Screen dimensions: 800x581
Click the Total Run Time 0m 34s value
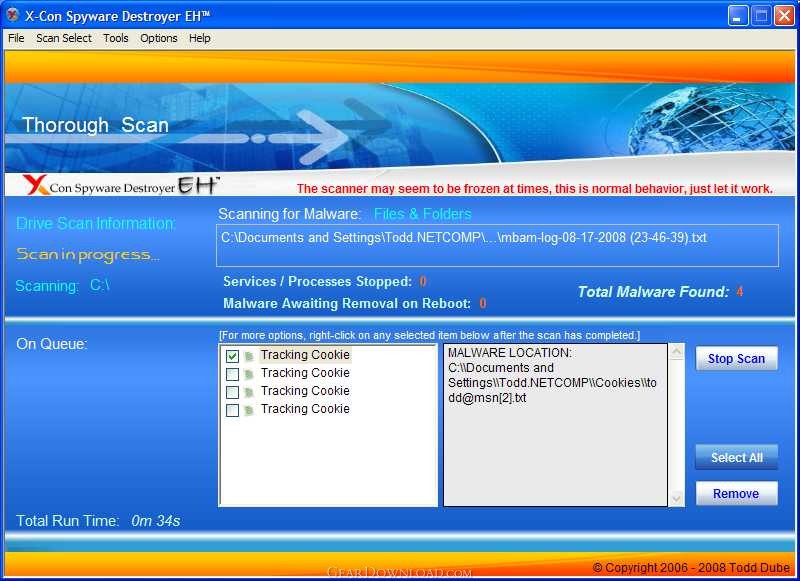(x=156, y=521)
